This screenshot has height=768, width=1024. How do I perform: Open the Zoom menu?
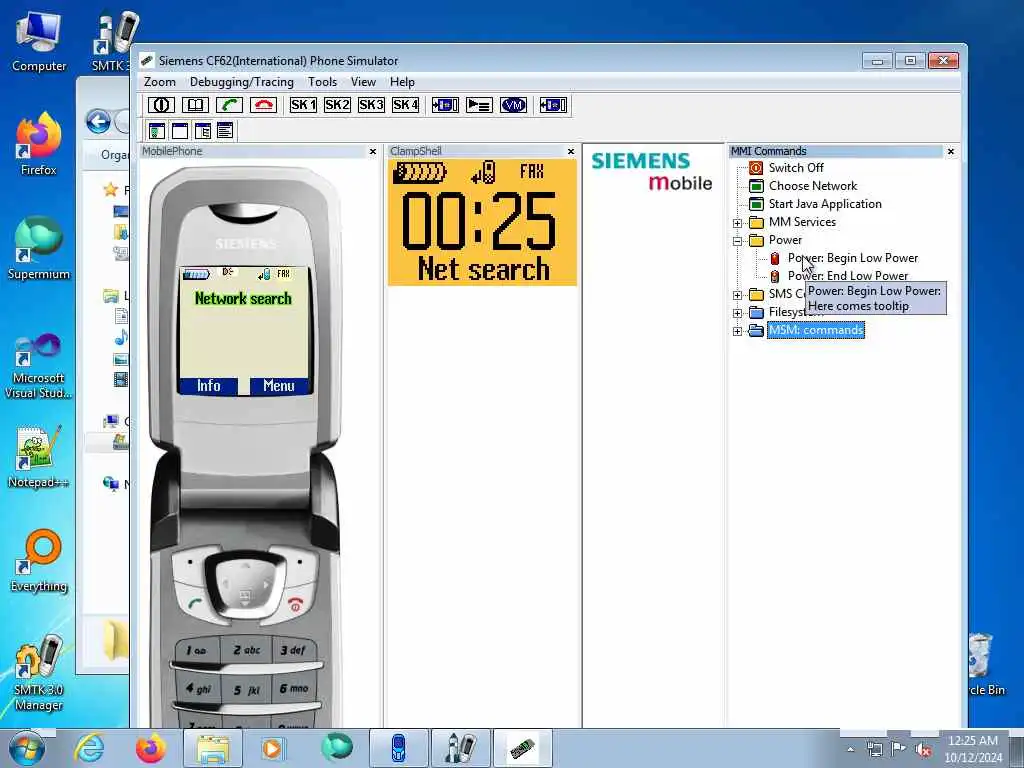click(160, 82)
